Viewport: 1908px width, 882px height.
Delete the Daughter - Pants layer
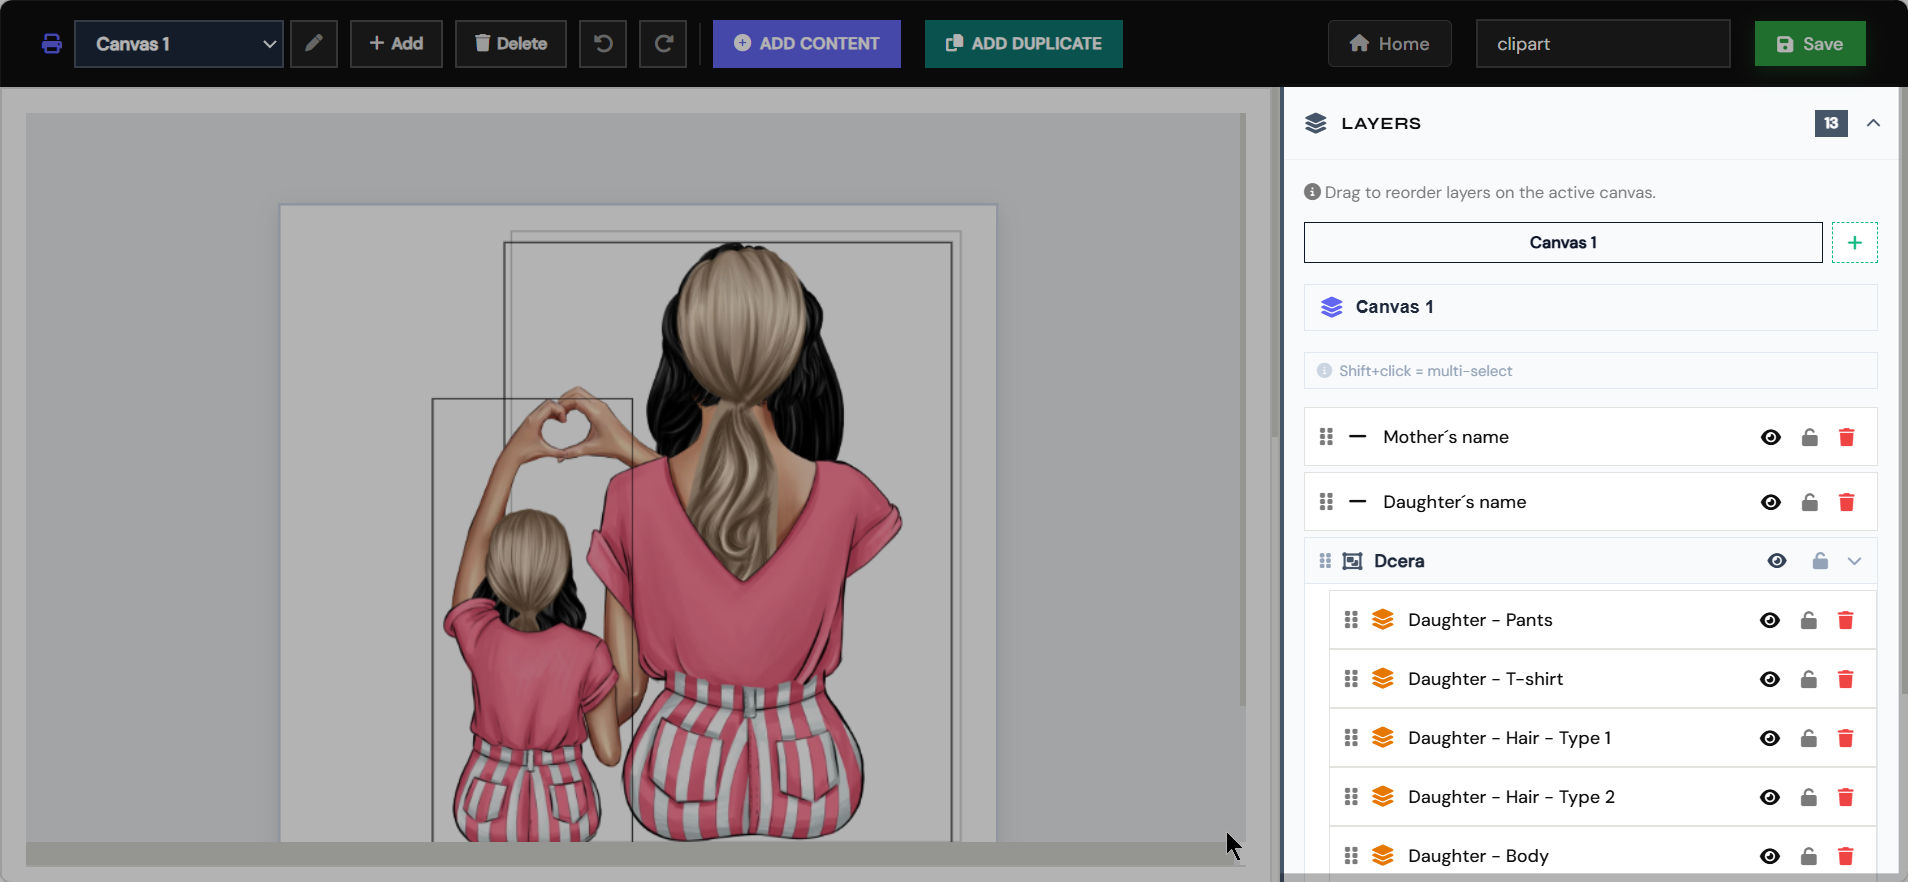[1846, 620]
